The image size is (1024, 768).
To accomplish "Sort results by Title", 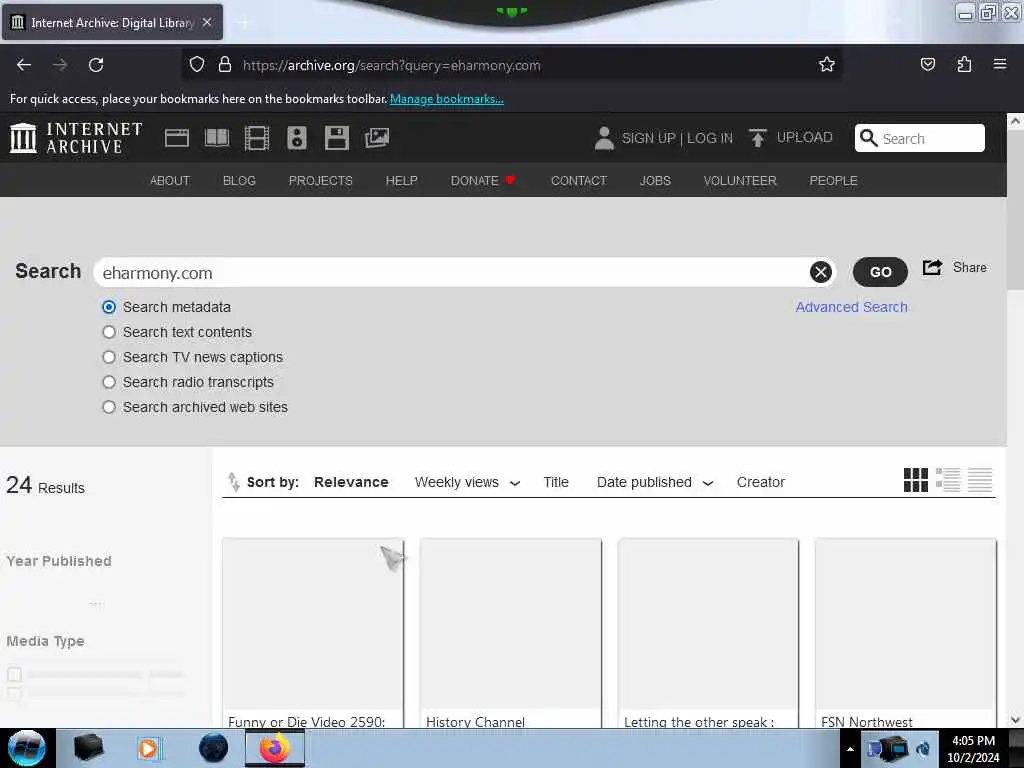I will pyautogui.click(x=556, y=482).
